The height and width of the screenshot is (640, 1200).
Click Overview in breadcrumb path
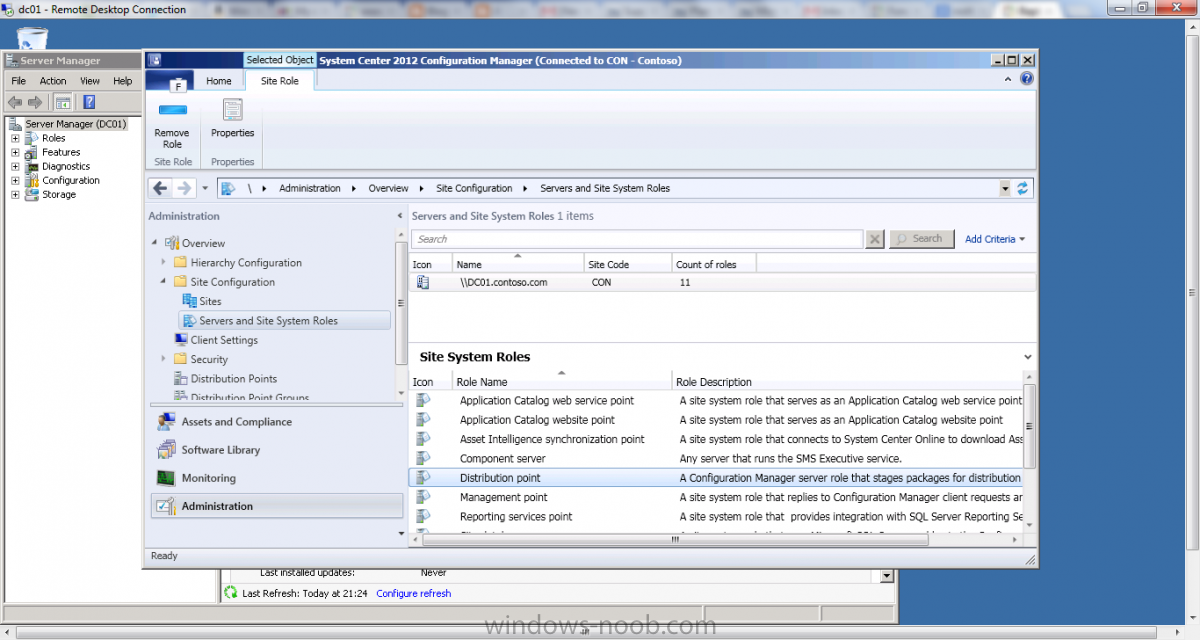(388, 188)
